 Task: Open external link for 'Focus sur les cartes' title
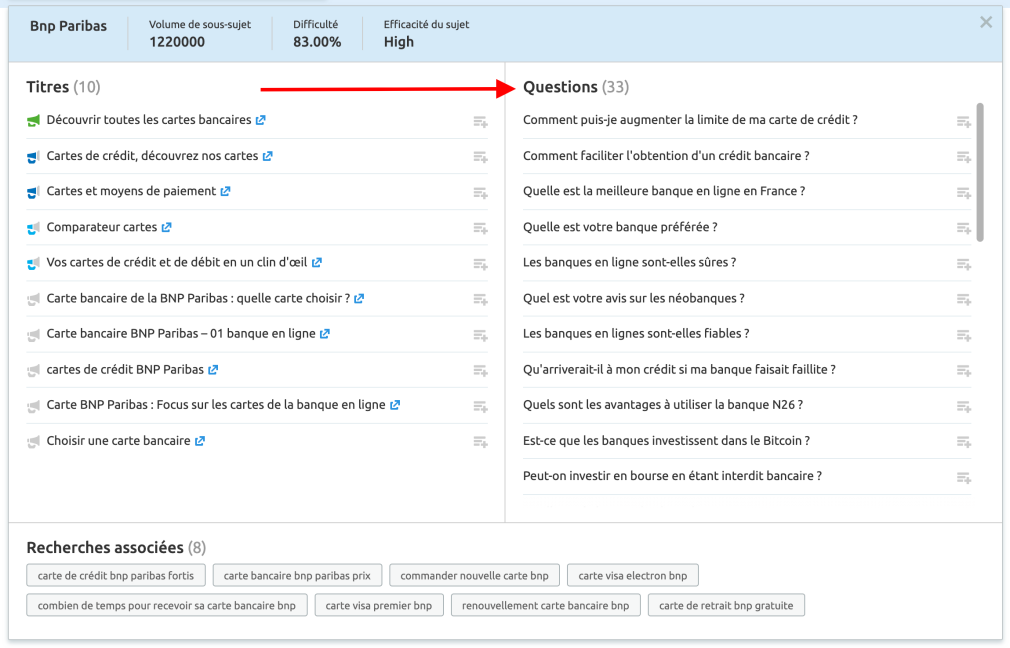(395, 405)
